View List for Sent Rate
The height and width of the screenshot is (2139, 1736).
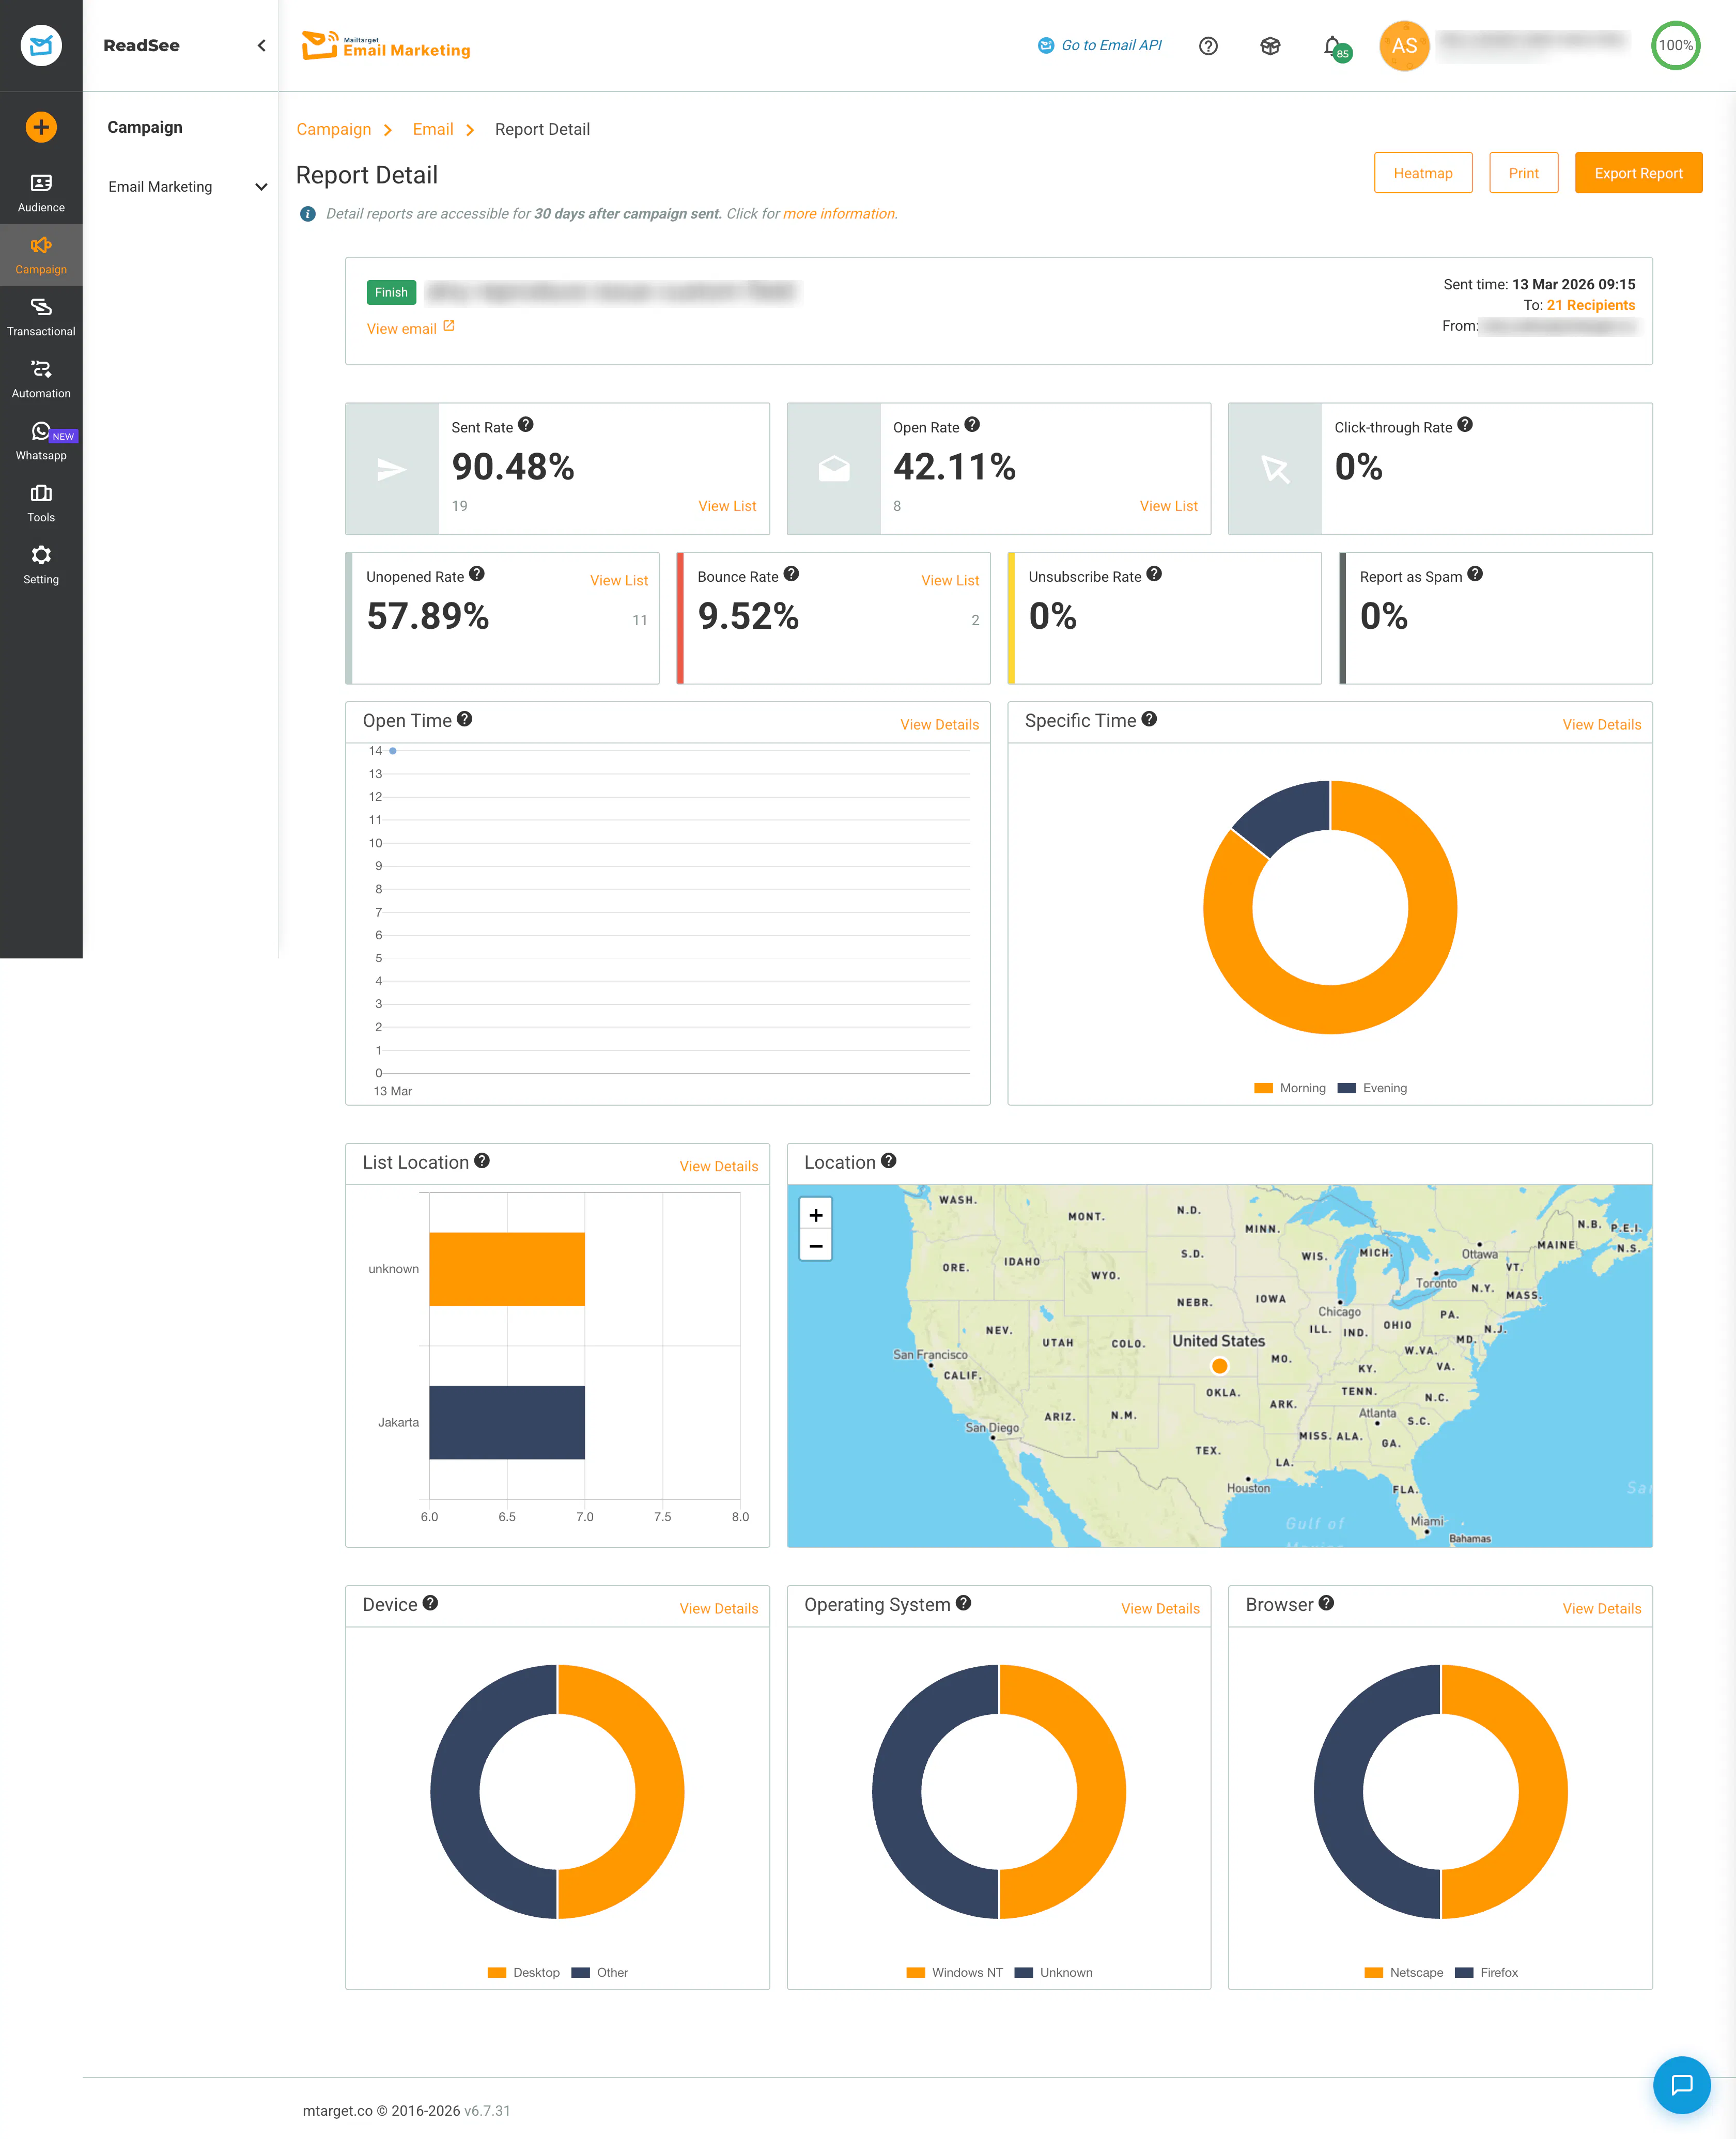tap(727, 506)
